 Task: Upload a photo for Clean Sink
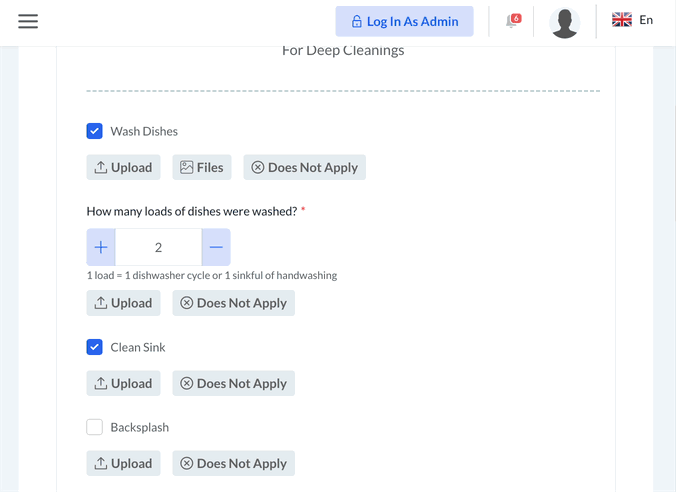(x=123, y=383)
